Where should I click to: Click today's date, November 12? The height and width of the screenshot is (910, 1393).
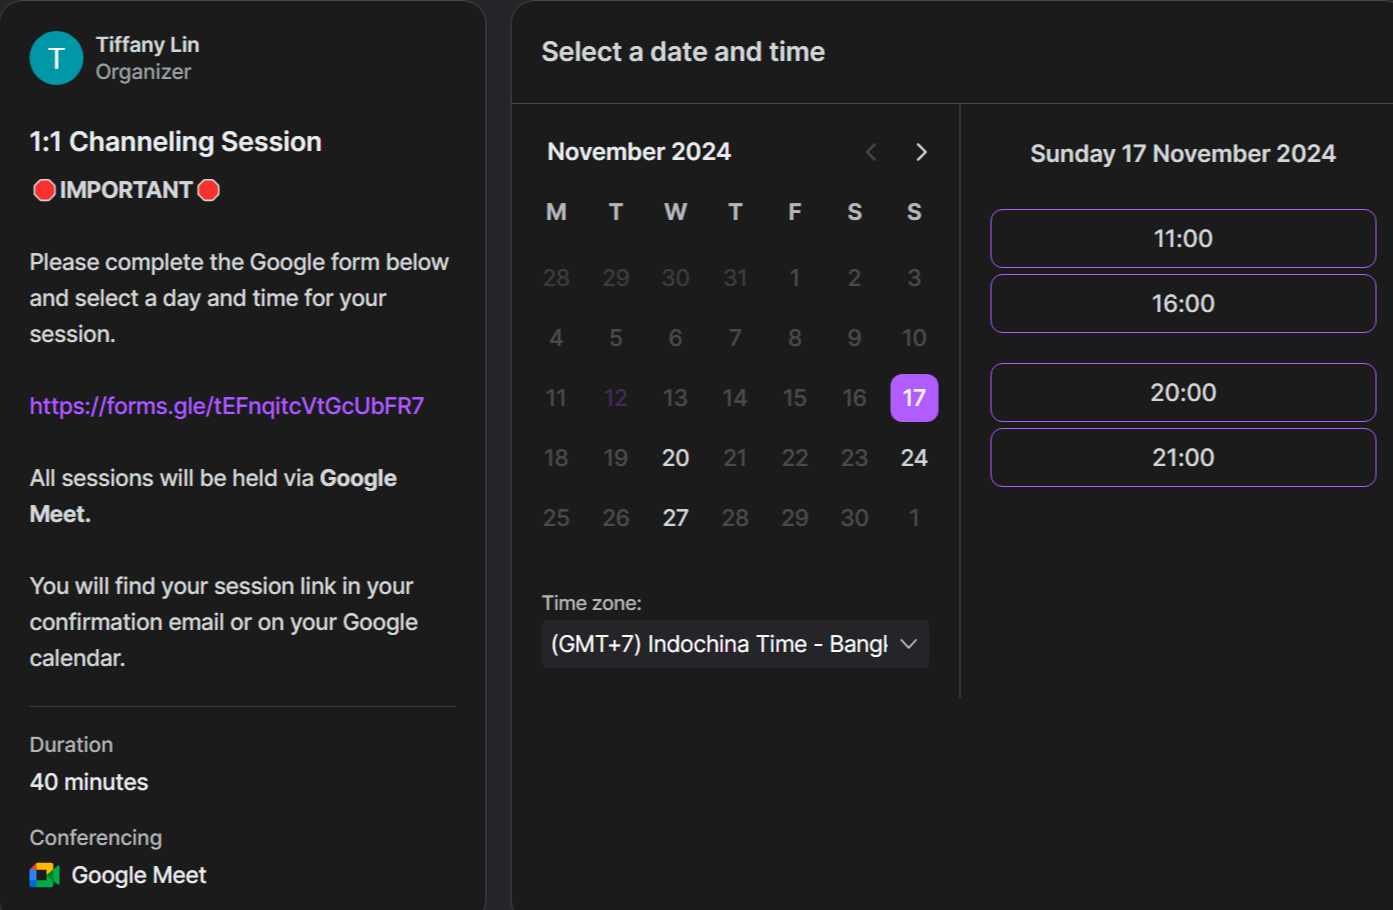point(616,398)
